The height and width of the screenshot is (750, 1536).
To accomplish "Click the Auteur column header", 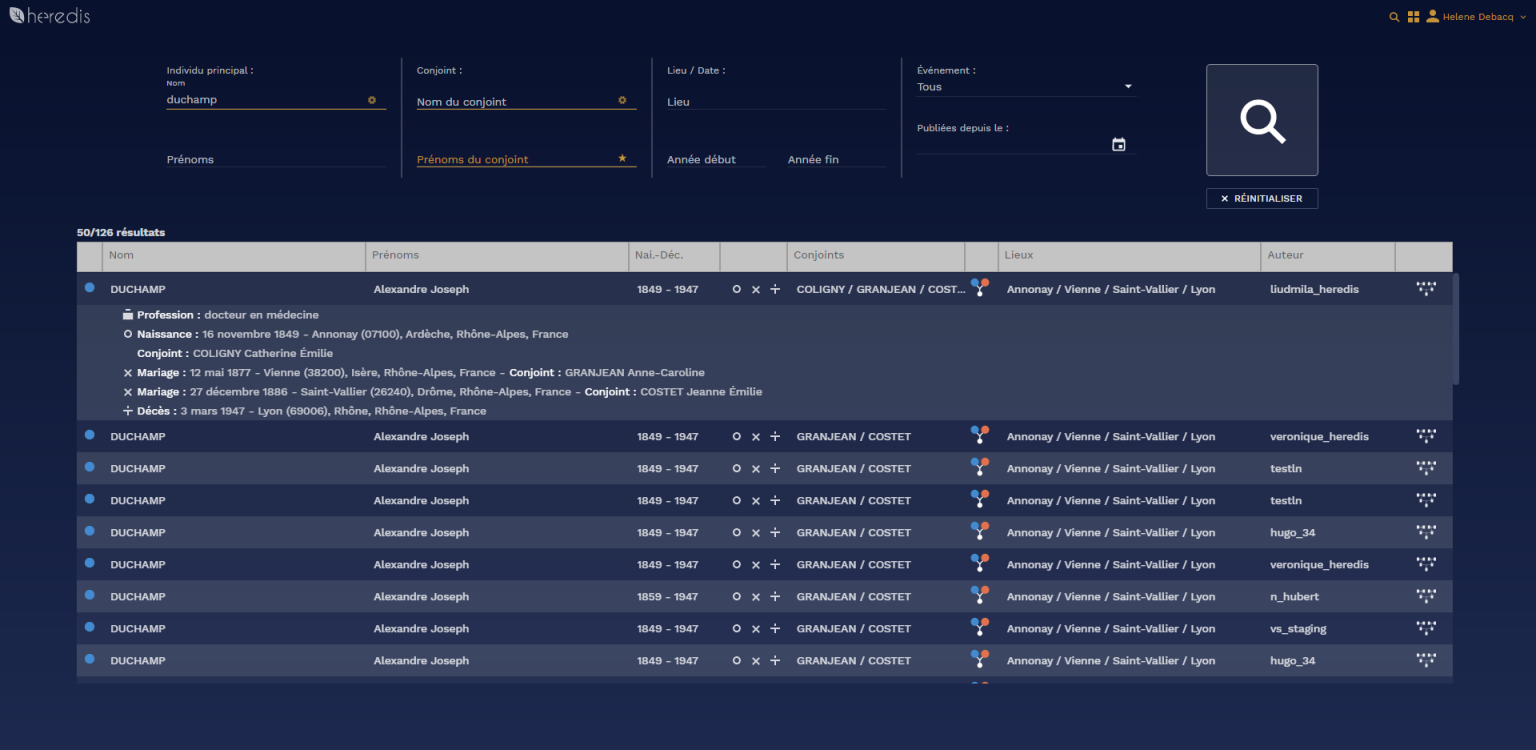I will 1285,255.
